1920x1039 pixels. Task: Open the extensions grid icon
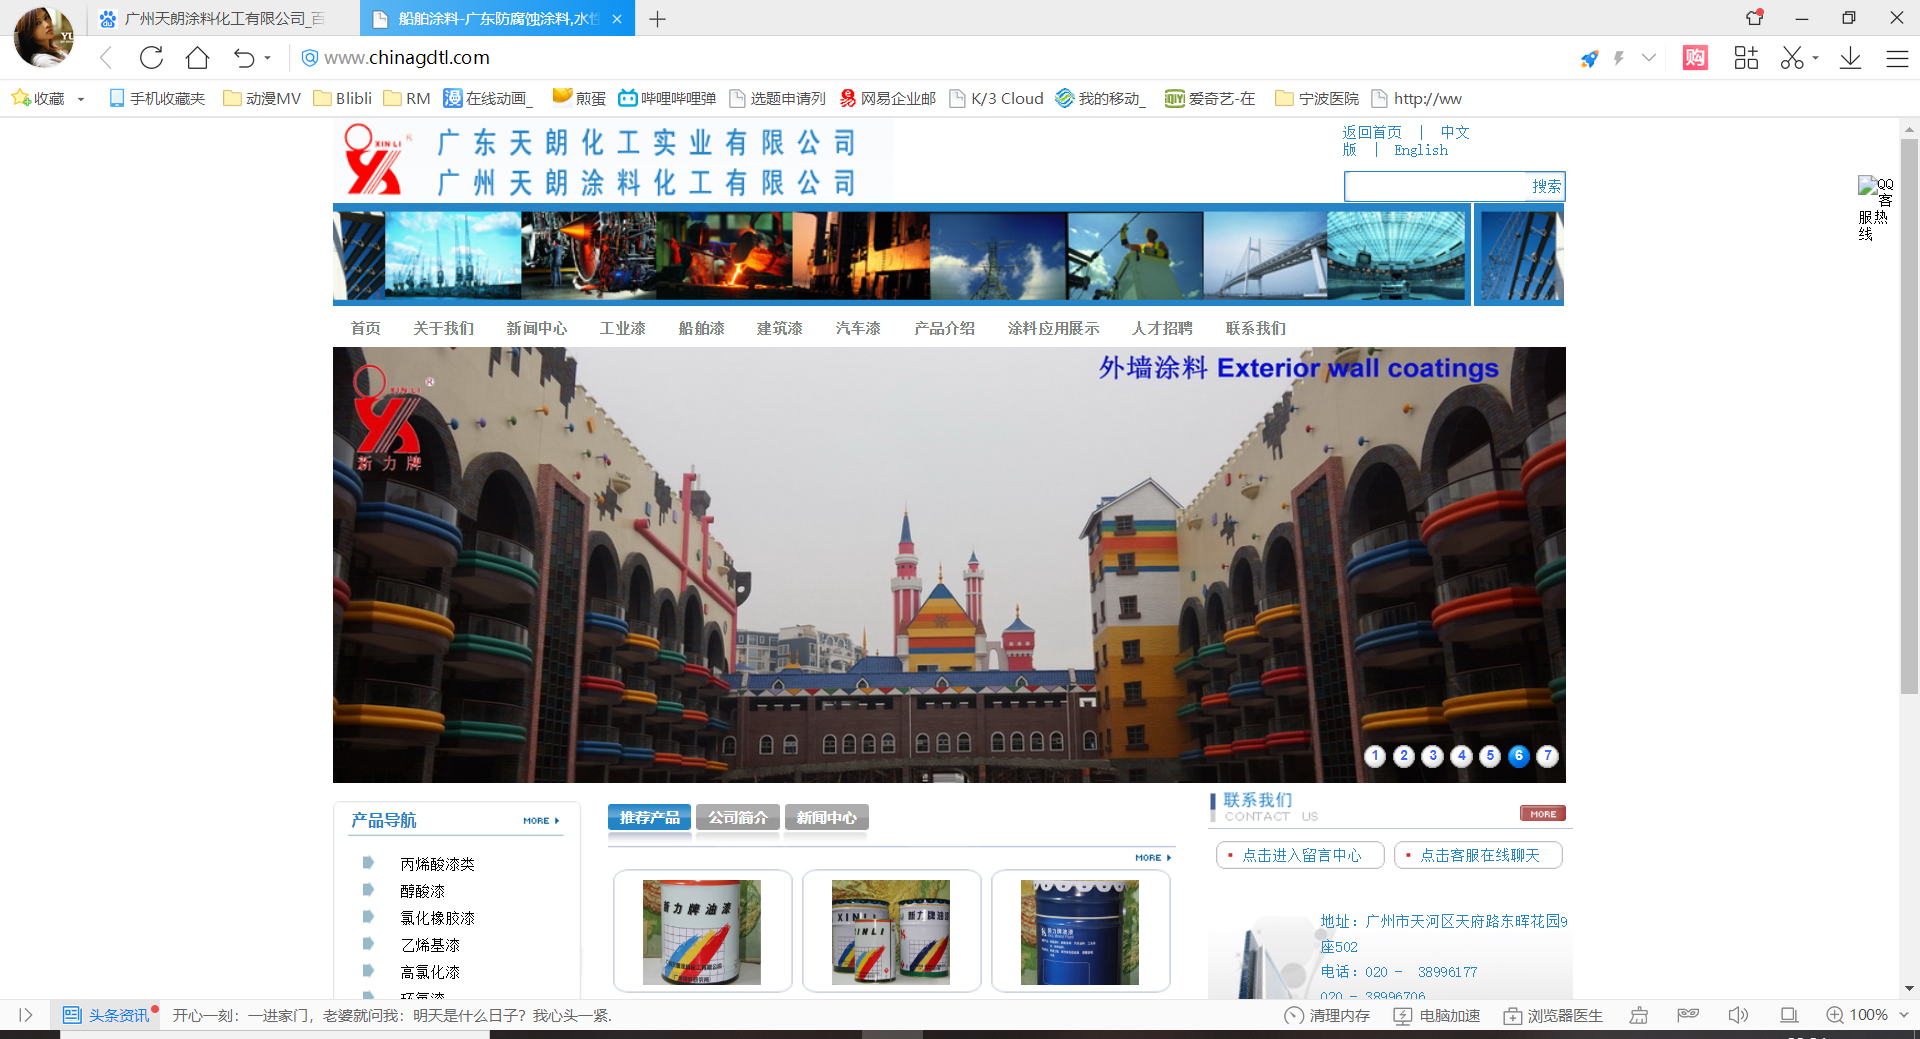pos(1746,58)
